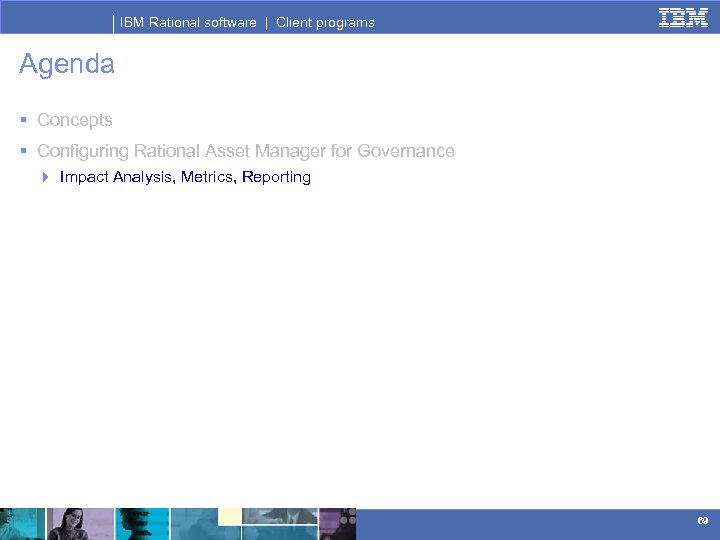This screenshot has height=540, width=720.
Task: Click the slide number 69
Action: click(x=703, y=520)
